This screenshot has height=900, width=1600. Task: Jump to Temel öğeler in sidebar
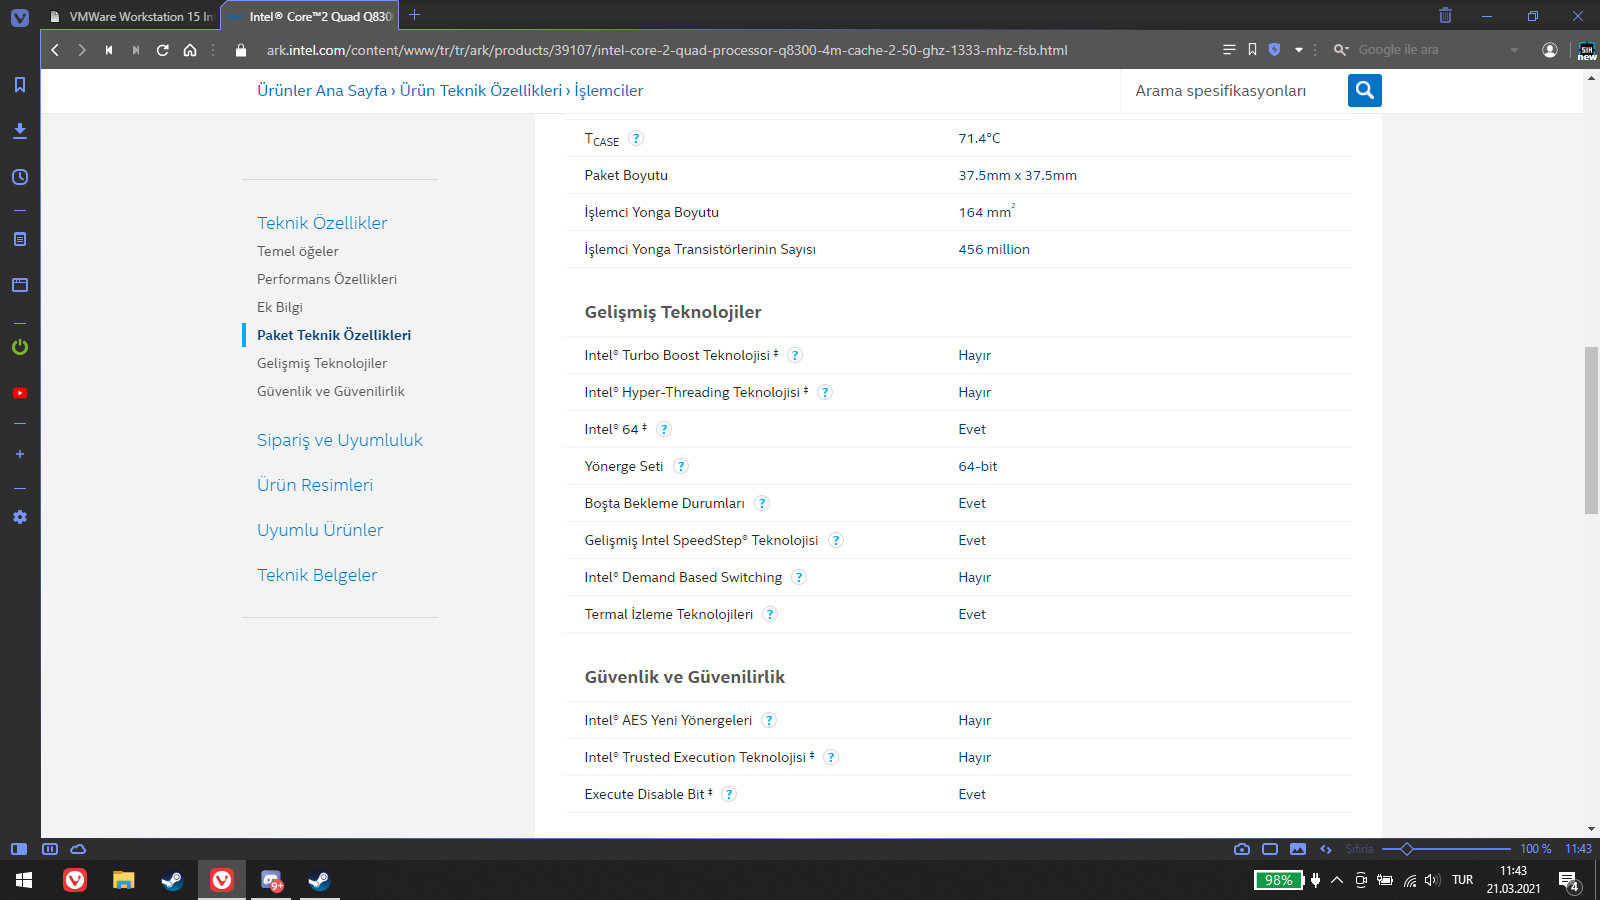pos(298,251)
